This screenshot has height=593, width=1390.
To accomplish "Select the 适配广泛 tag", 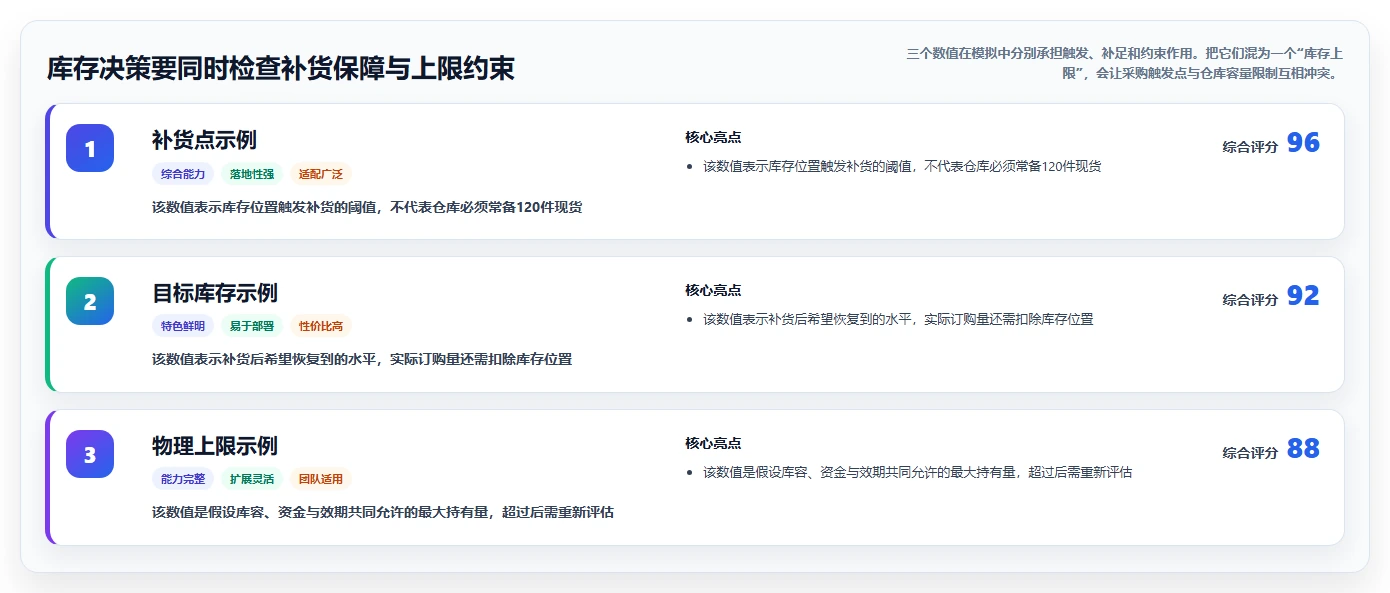I will (321, 174).
